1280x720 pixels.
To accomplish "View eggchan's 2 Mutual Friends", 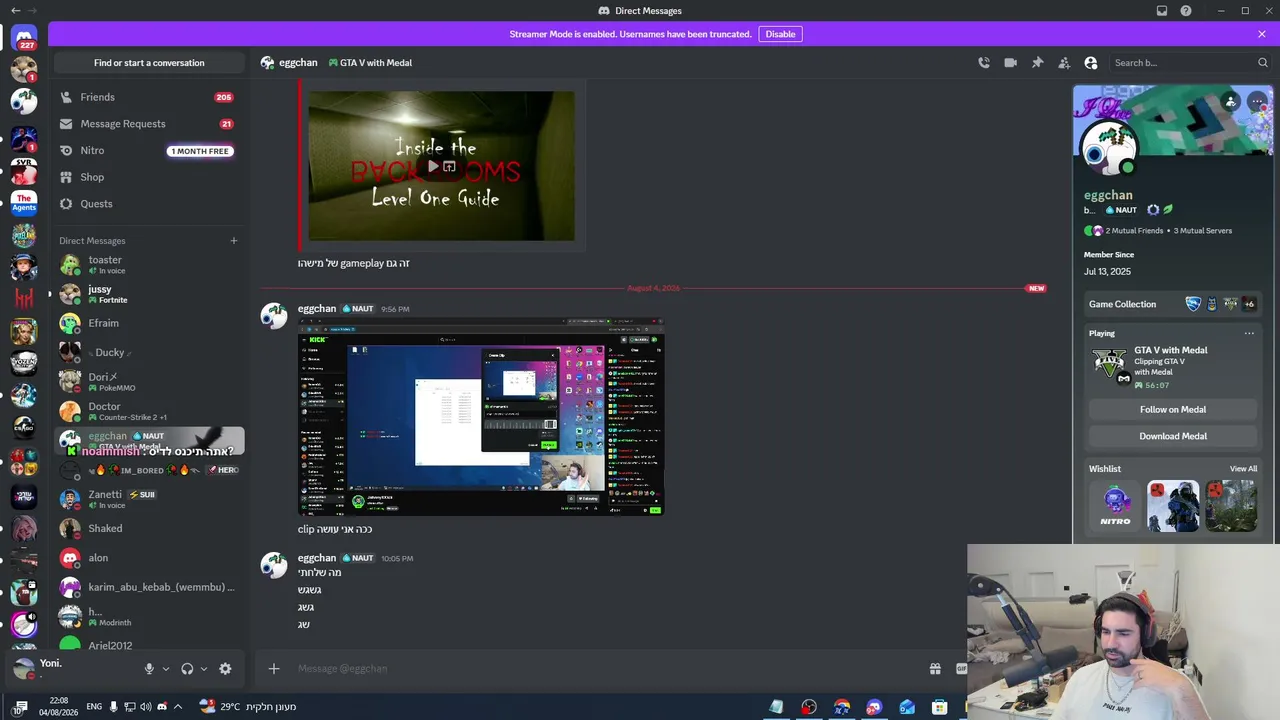I will pos(1124,231).
